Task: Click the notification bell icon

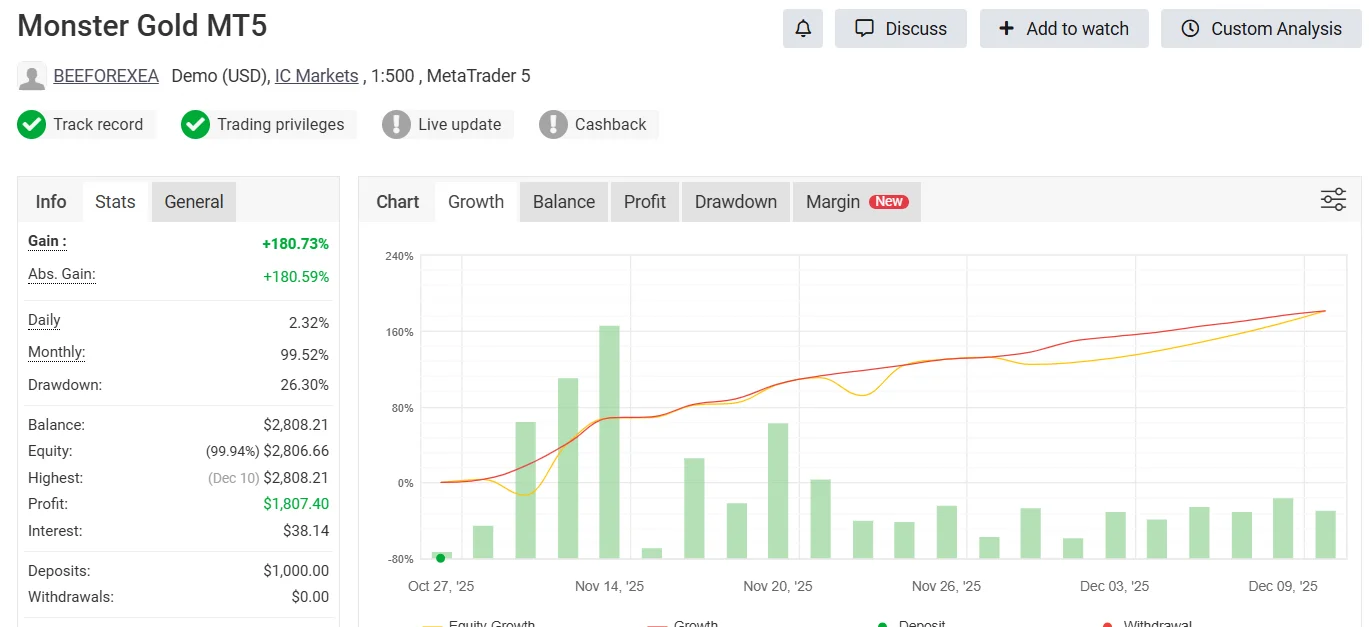Action: (802, 29)
